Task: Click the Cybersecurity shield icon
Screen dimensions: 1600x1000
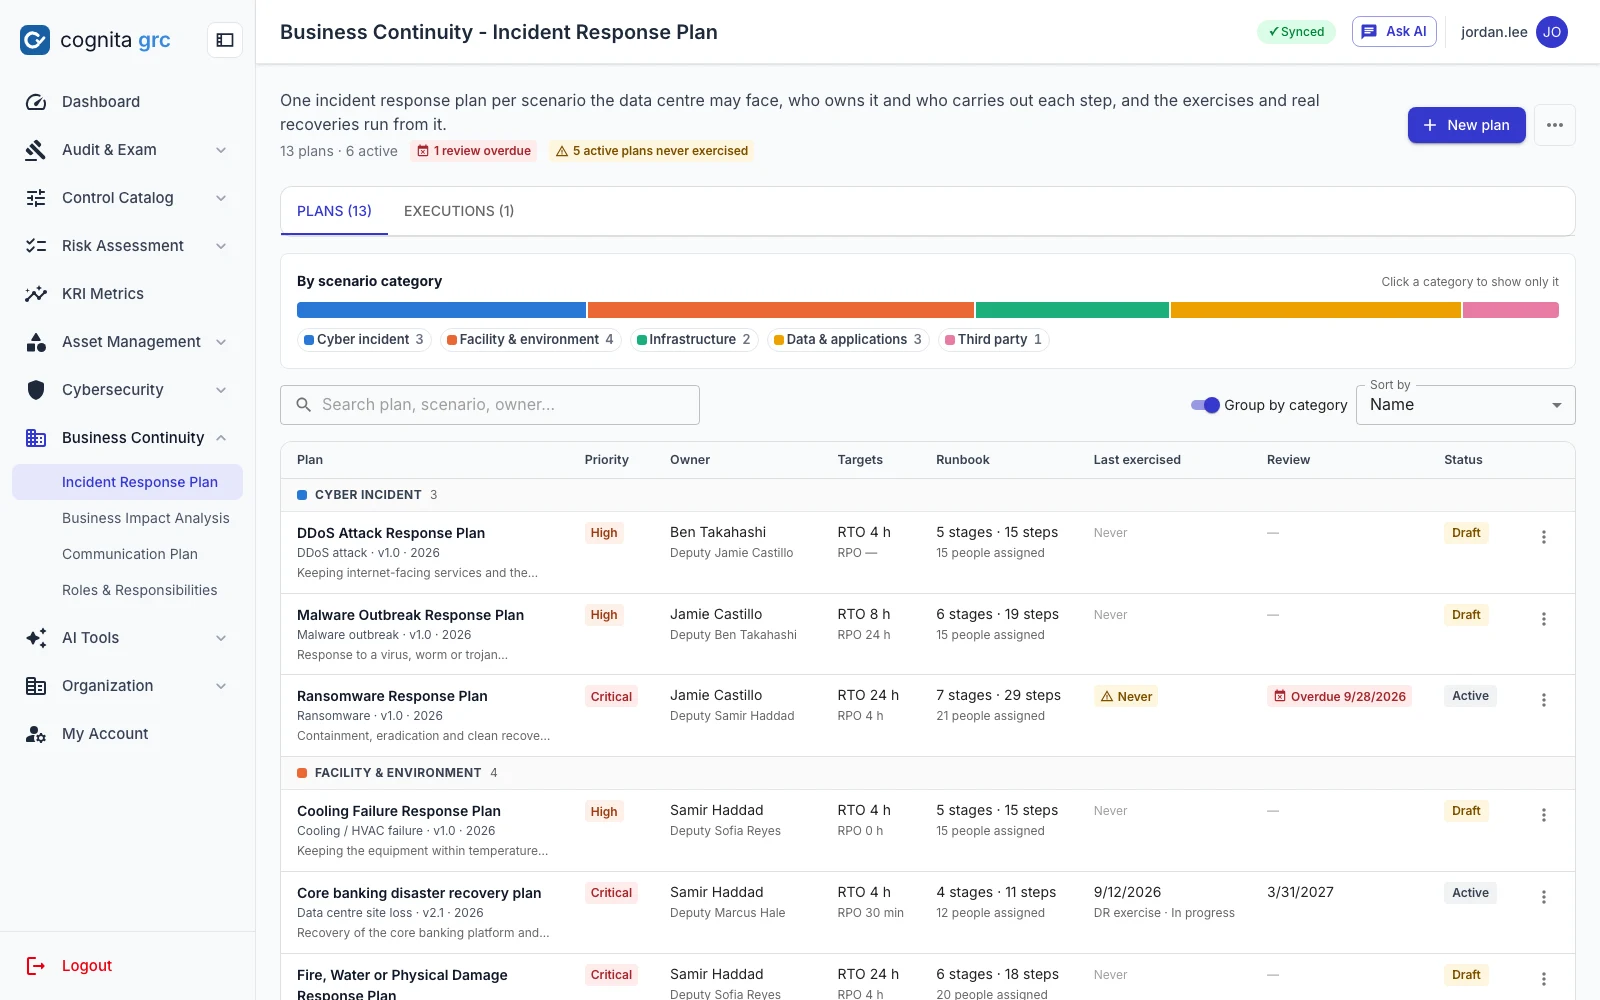Action: 36,390
